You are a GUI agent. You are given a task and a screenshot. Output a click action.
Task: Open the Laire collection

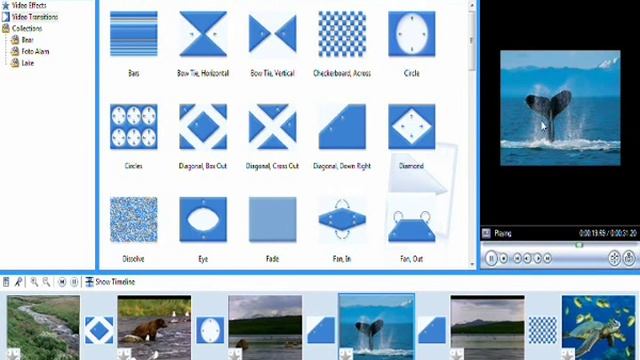point(22,63)
